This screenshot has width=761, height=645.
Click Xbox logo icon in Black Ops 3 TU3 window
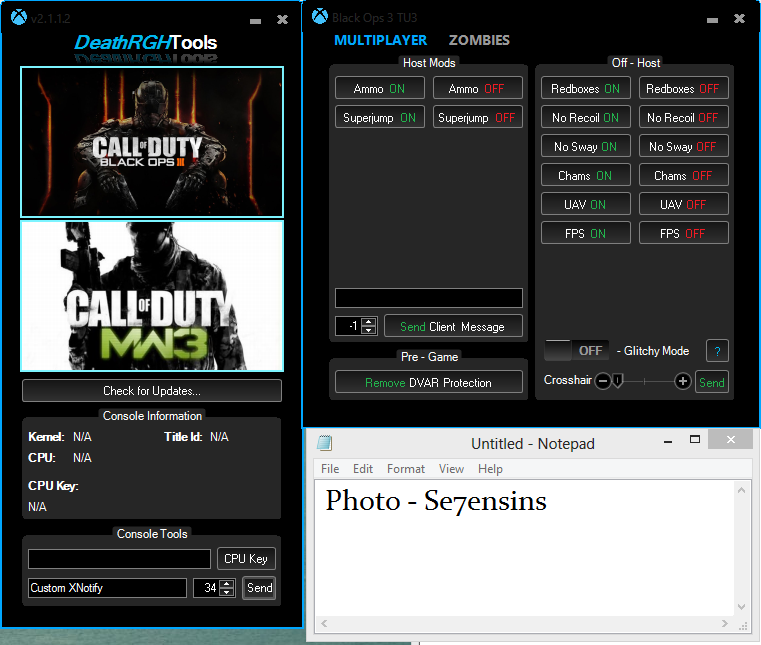click(320, 17)
